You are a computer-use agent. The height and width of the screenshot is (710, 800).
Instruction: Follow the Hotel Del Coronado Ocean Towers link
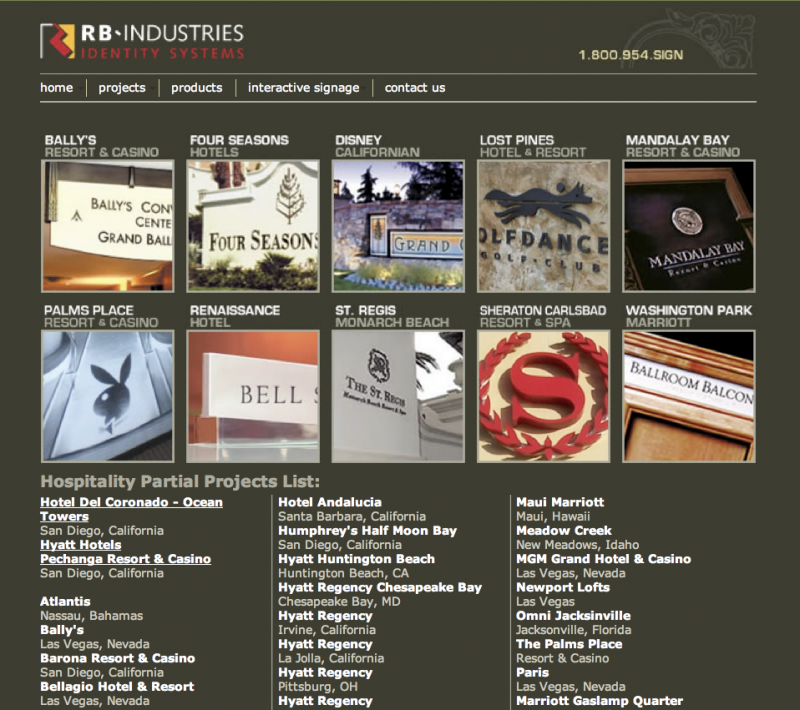[130, 508]
